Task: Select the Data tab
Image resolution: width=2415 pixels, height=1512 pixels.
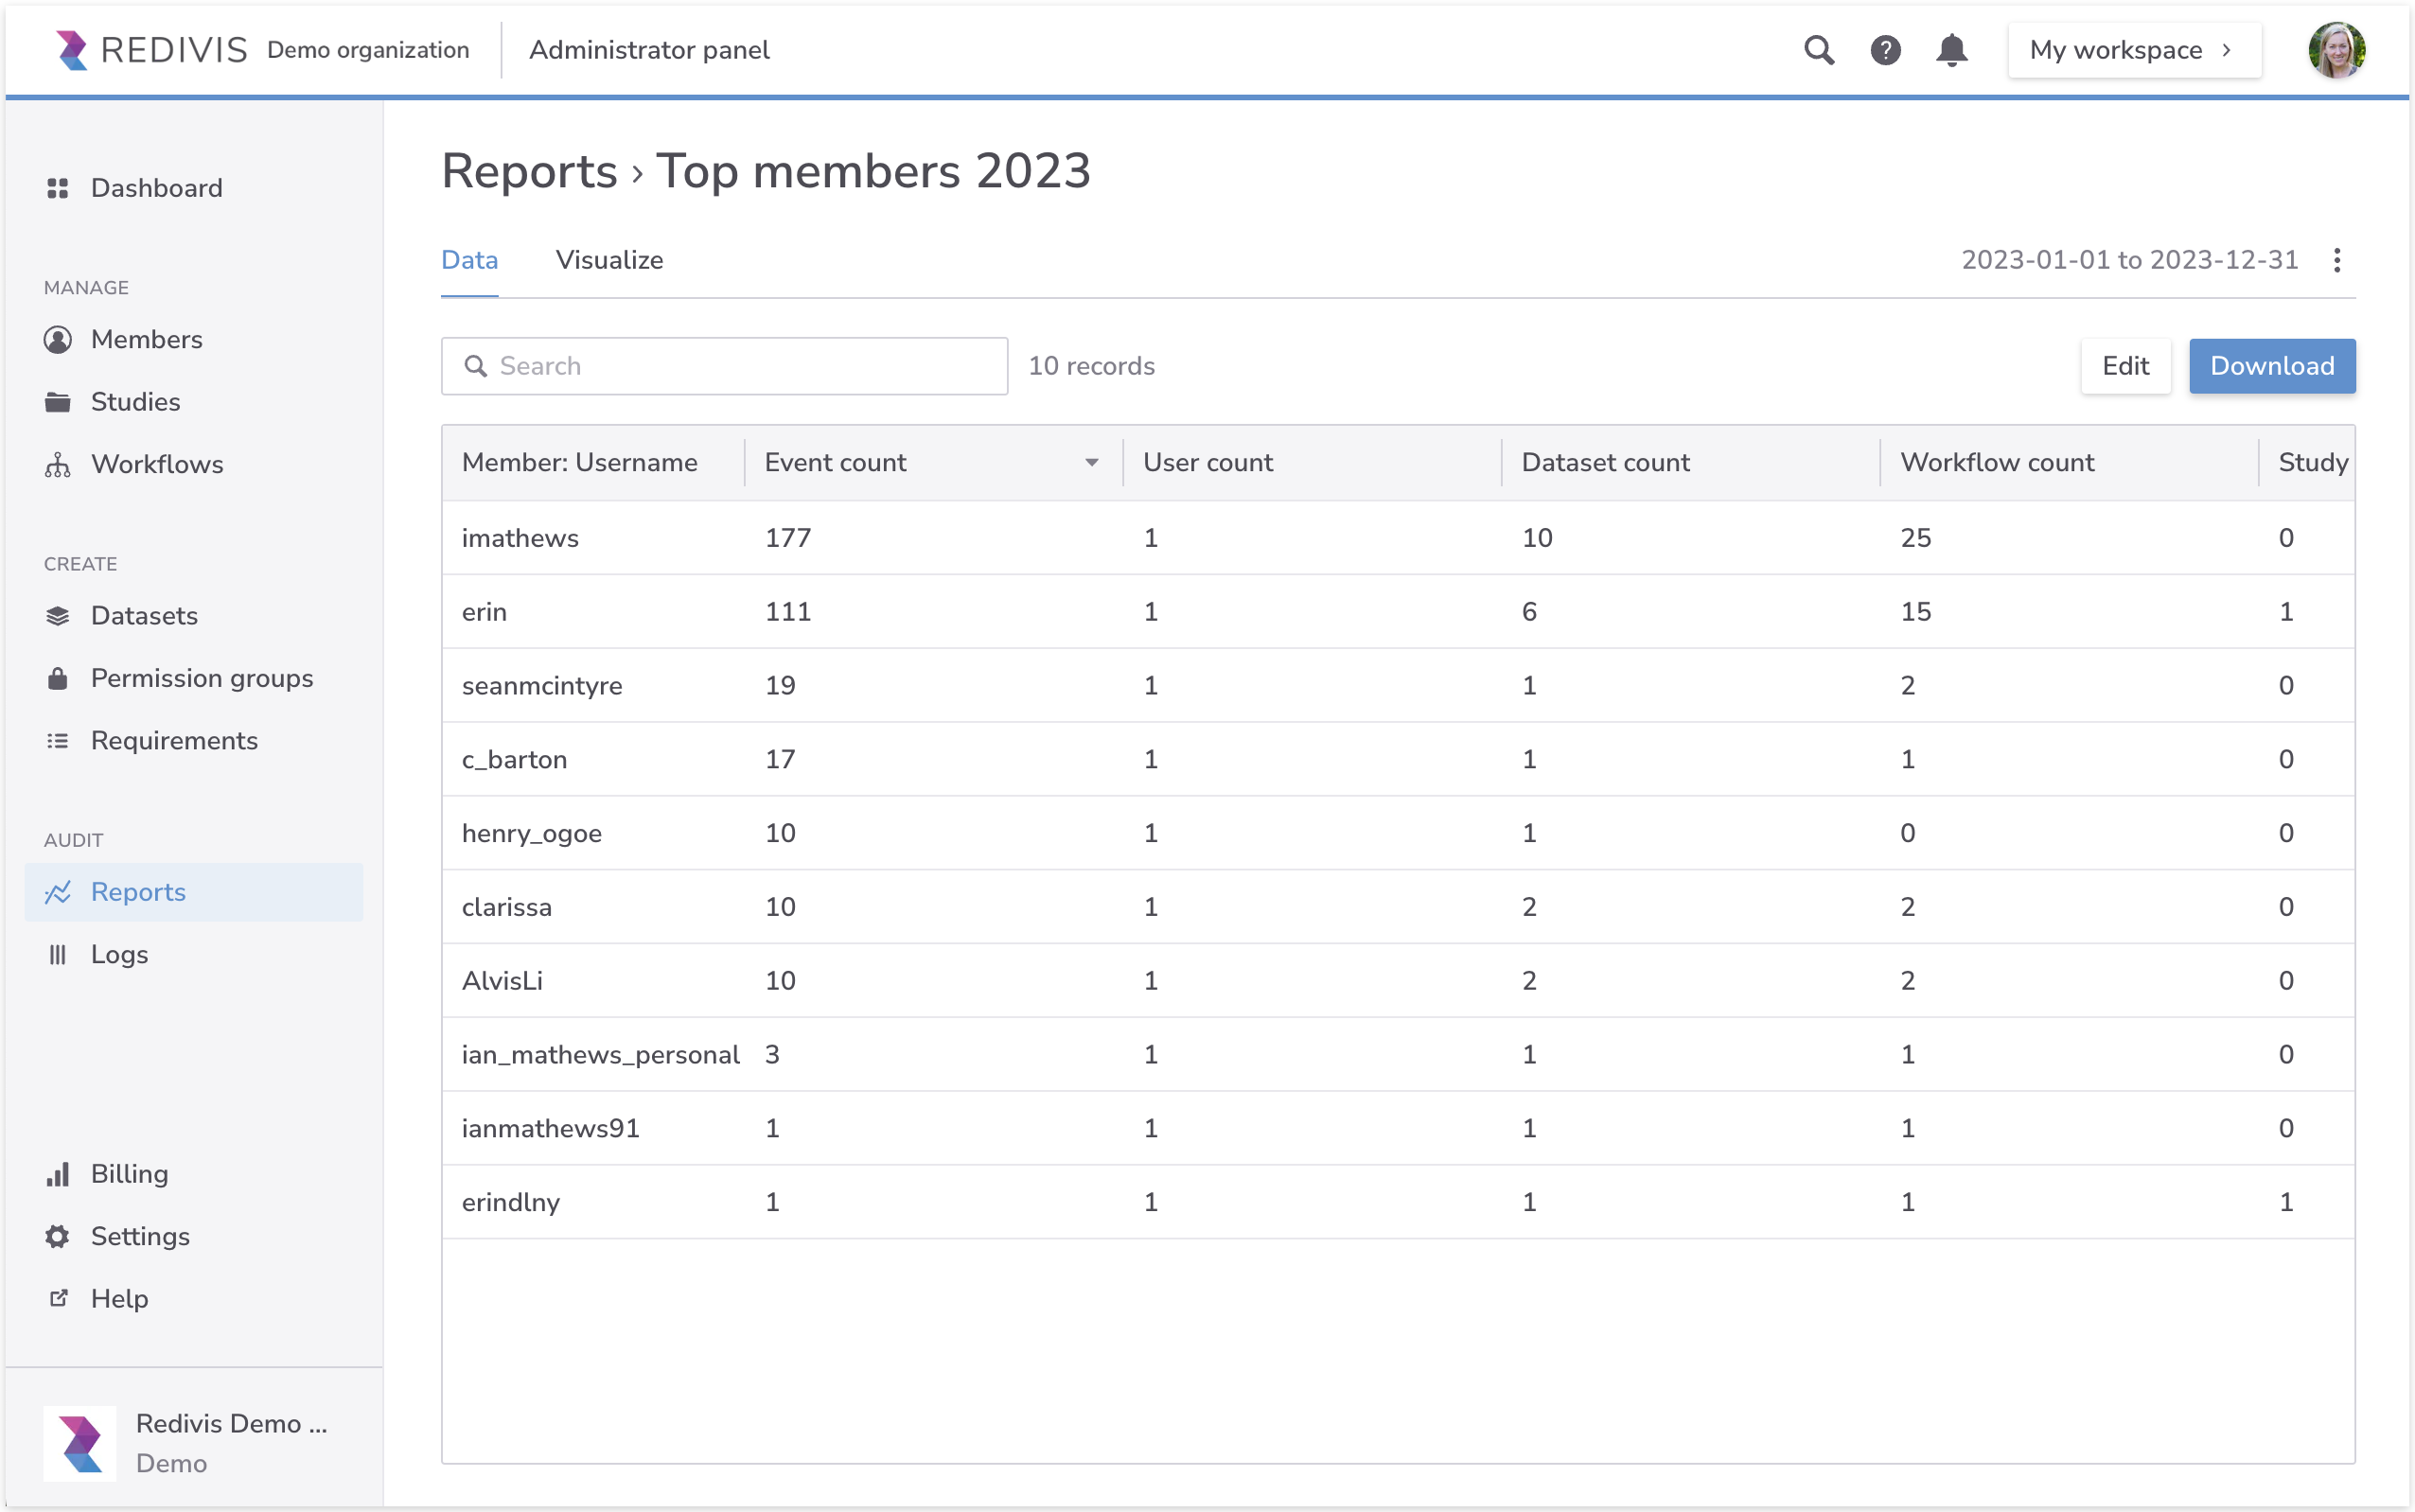Action: [469, 261]
